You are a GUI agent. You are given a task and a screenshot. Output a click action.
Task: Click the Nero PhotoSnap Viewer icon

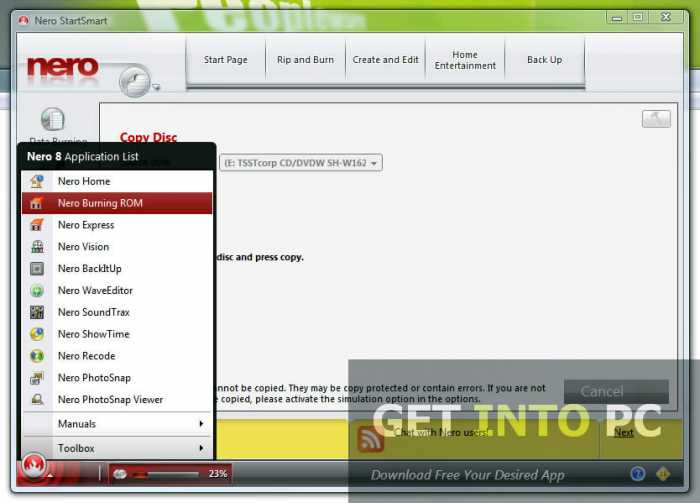point(37,399)
